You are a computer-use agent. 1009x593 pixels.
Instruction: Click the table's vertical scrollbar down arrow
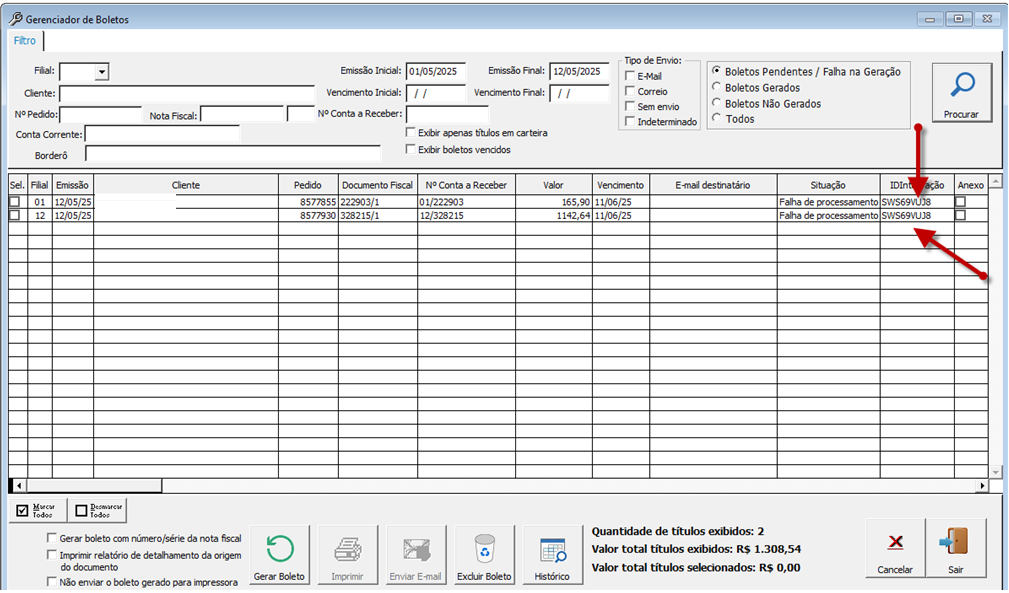click(x=995, y=472)
